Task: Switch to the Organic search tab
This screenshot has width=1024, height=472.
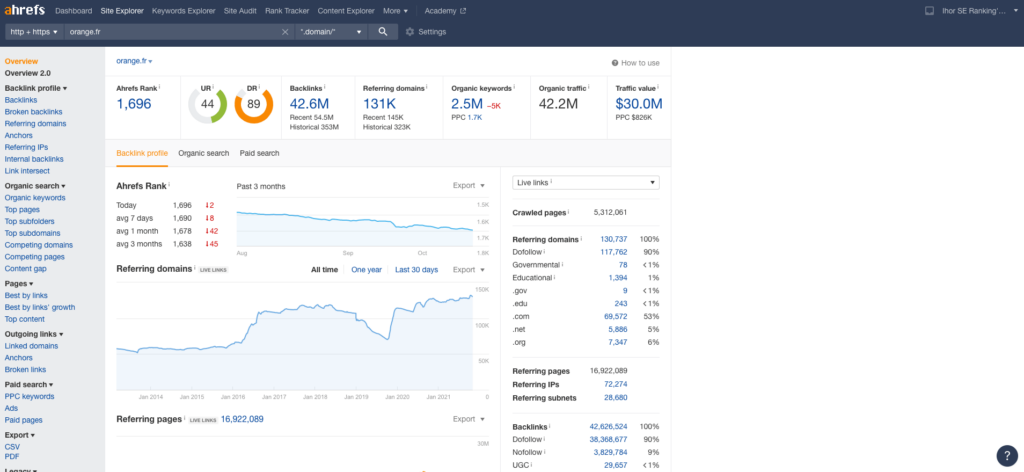Action: (204, 153)
